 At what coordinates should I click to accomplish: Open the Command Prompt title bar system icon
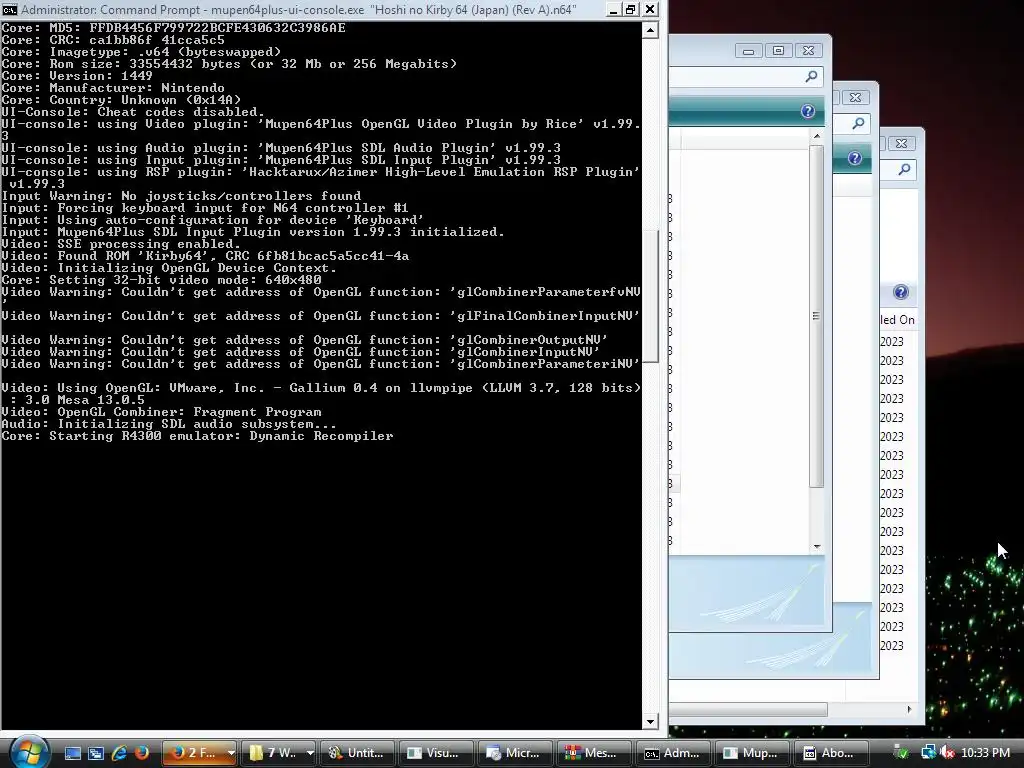pyautogui.click(x=9, y=9)
